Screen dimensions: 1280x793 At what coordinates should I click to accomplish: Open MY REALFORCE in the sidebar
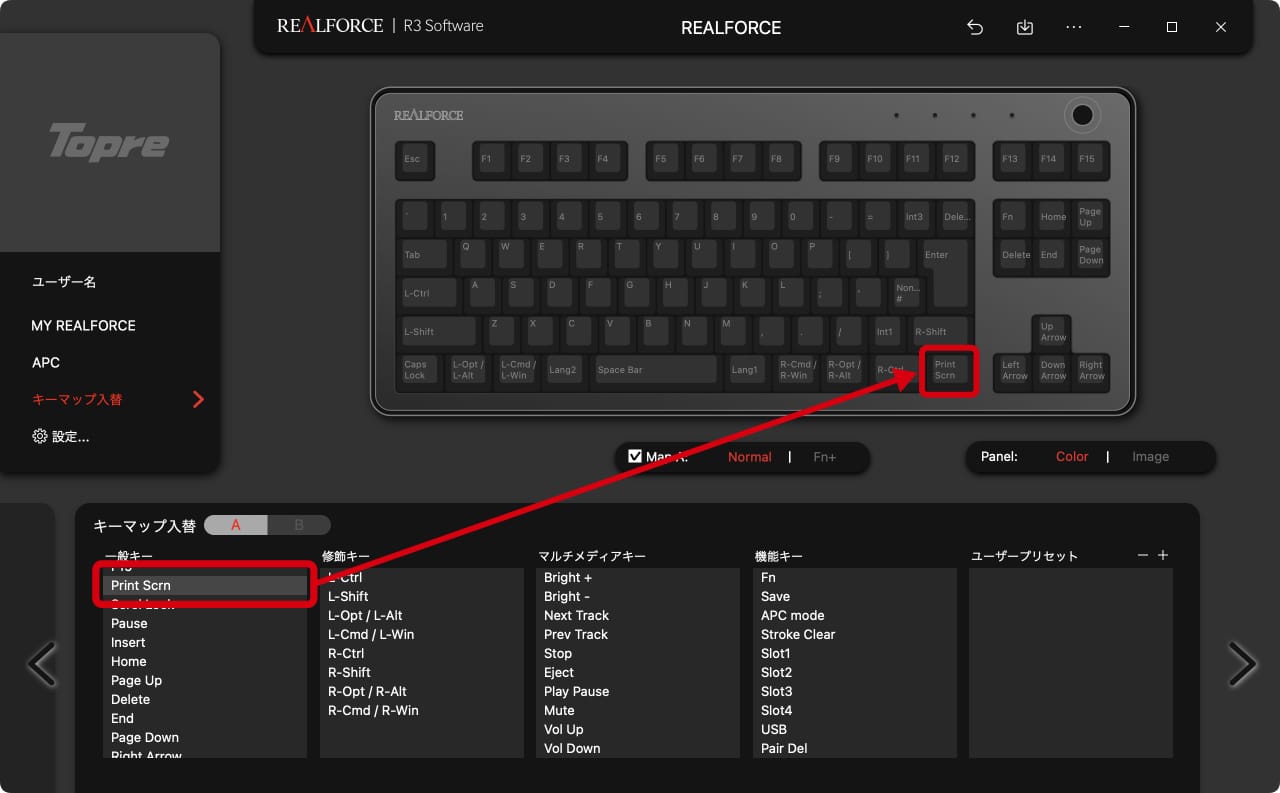pos(84,325)
